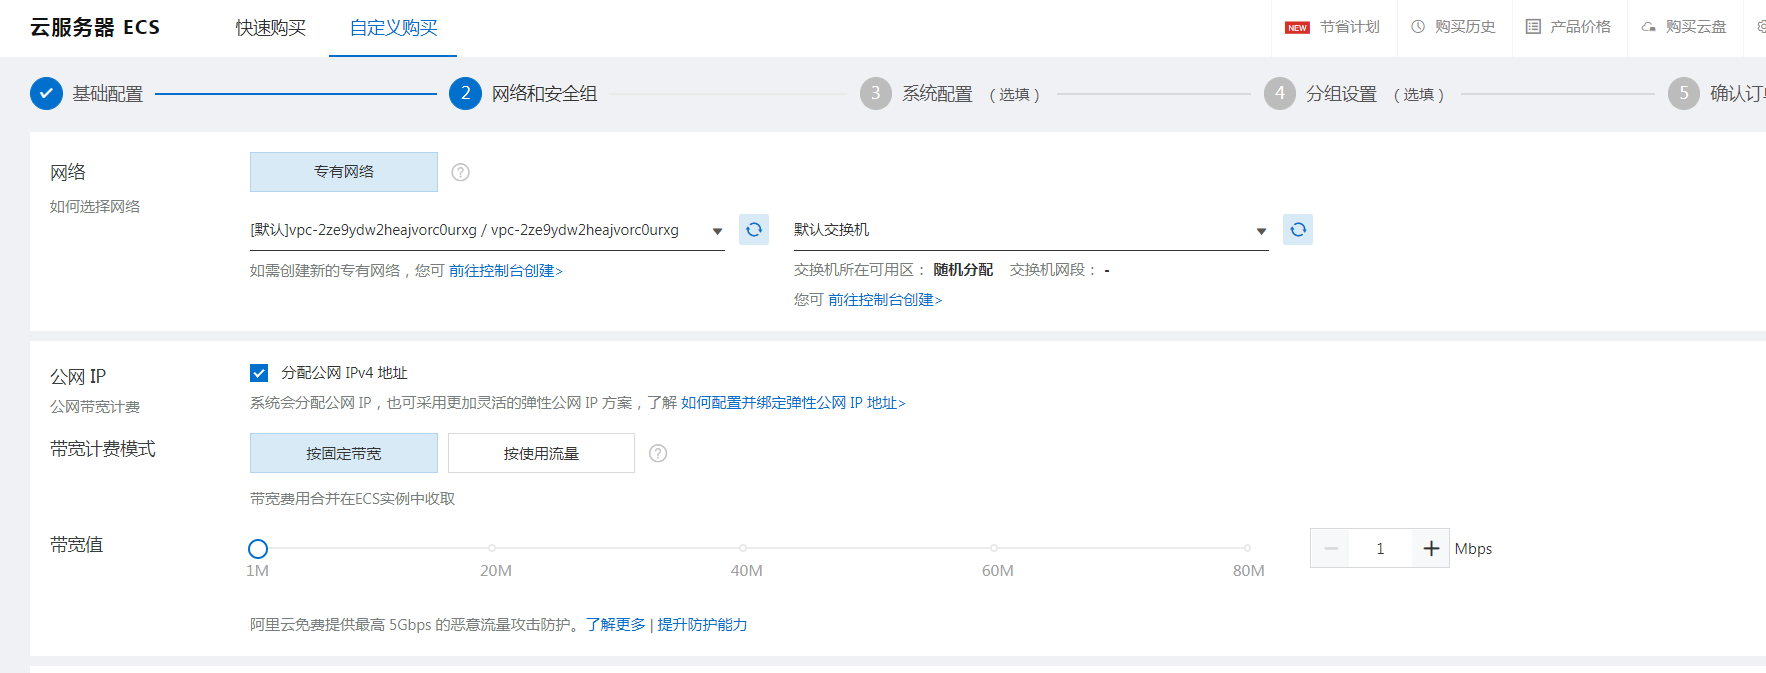Open 提升防护能力 link

click(702, 625)
